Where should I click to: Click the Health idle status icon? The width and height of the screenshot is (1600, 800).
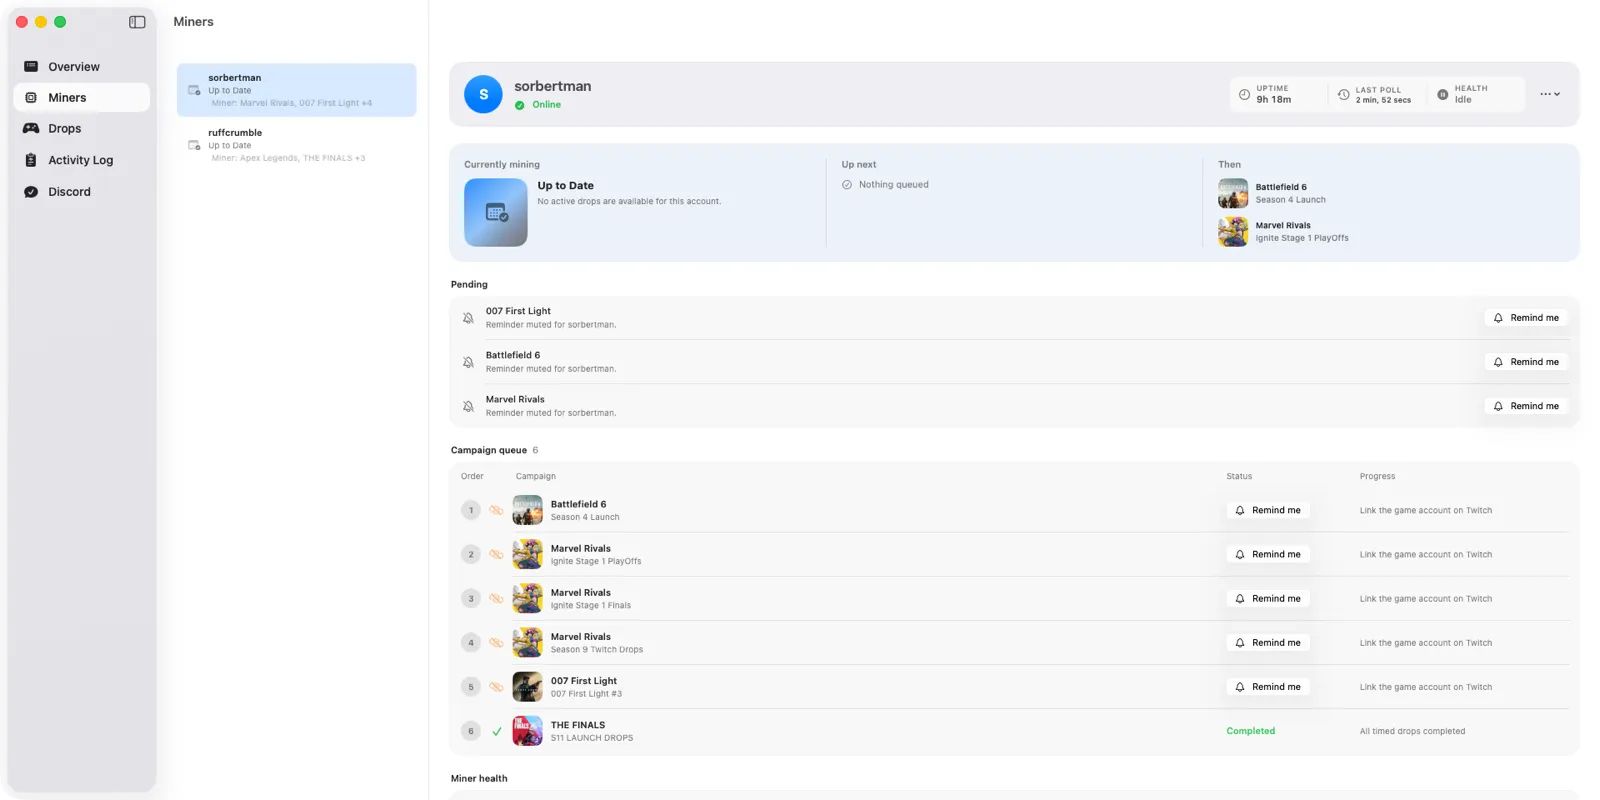pos(1442,95)
